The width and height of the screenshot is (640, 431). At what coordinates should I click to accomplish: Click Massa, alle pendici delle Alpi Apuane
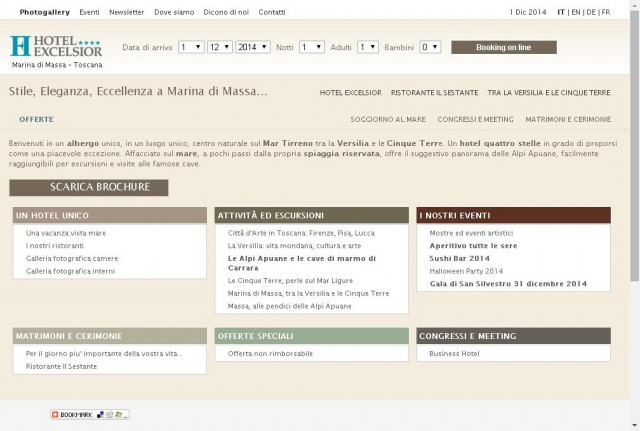(x=289, y=306)
